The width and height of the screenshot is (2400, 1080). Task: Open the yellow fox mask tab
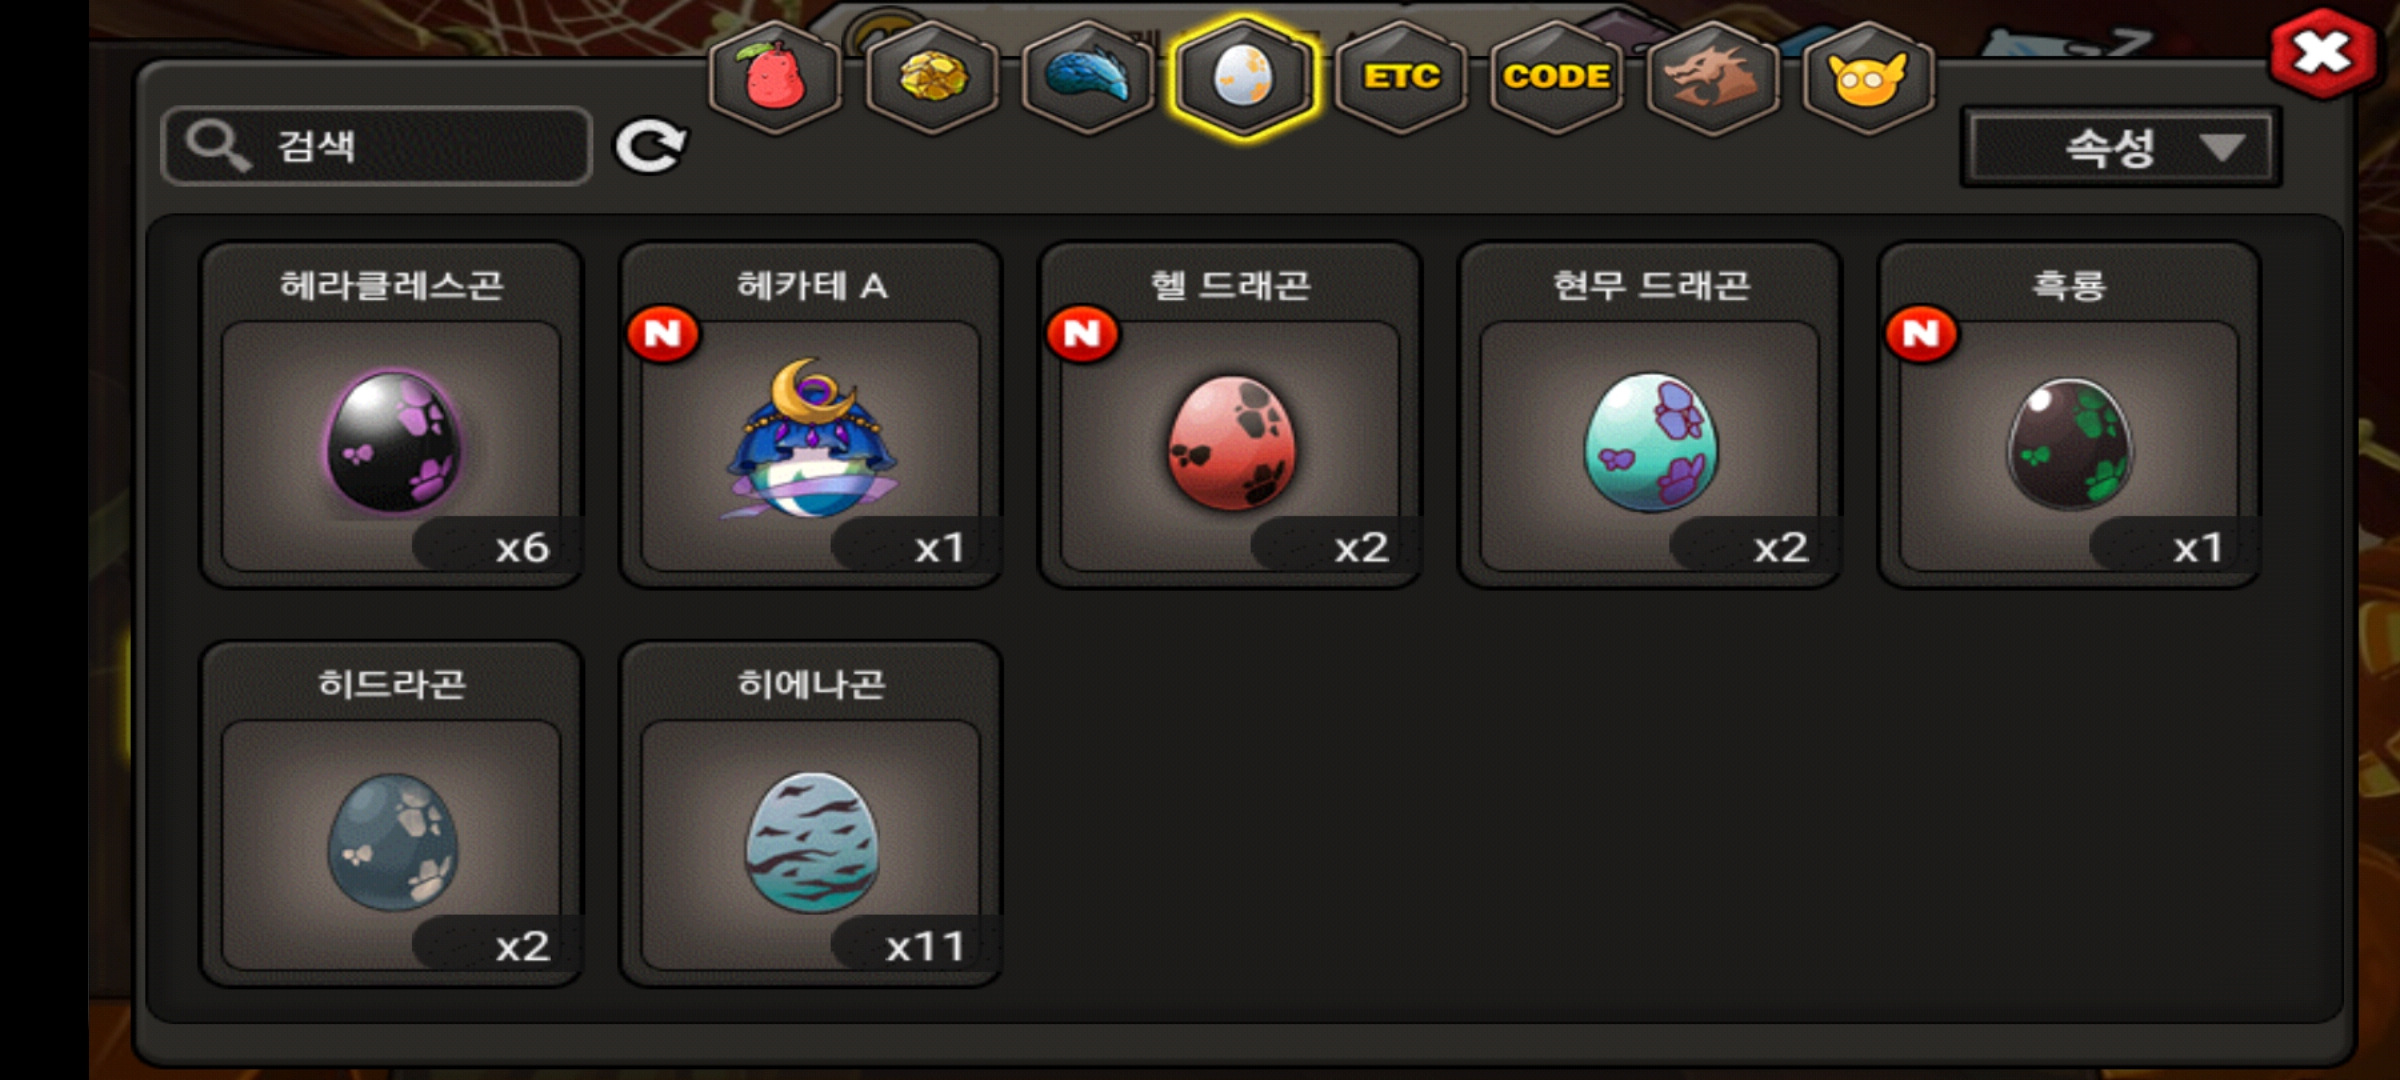(x=1868, y=77)
